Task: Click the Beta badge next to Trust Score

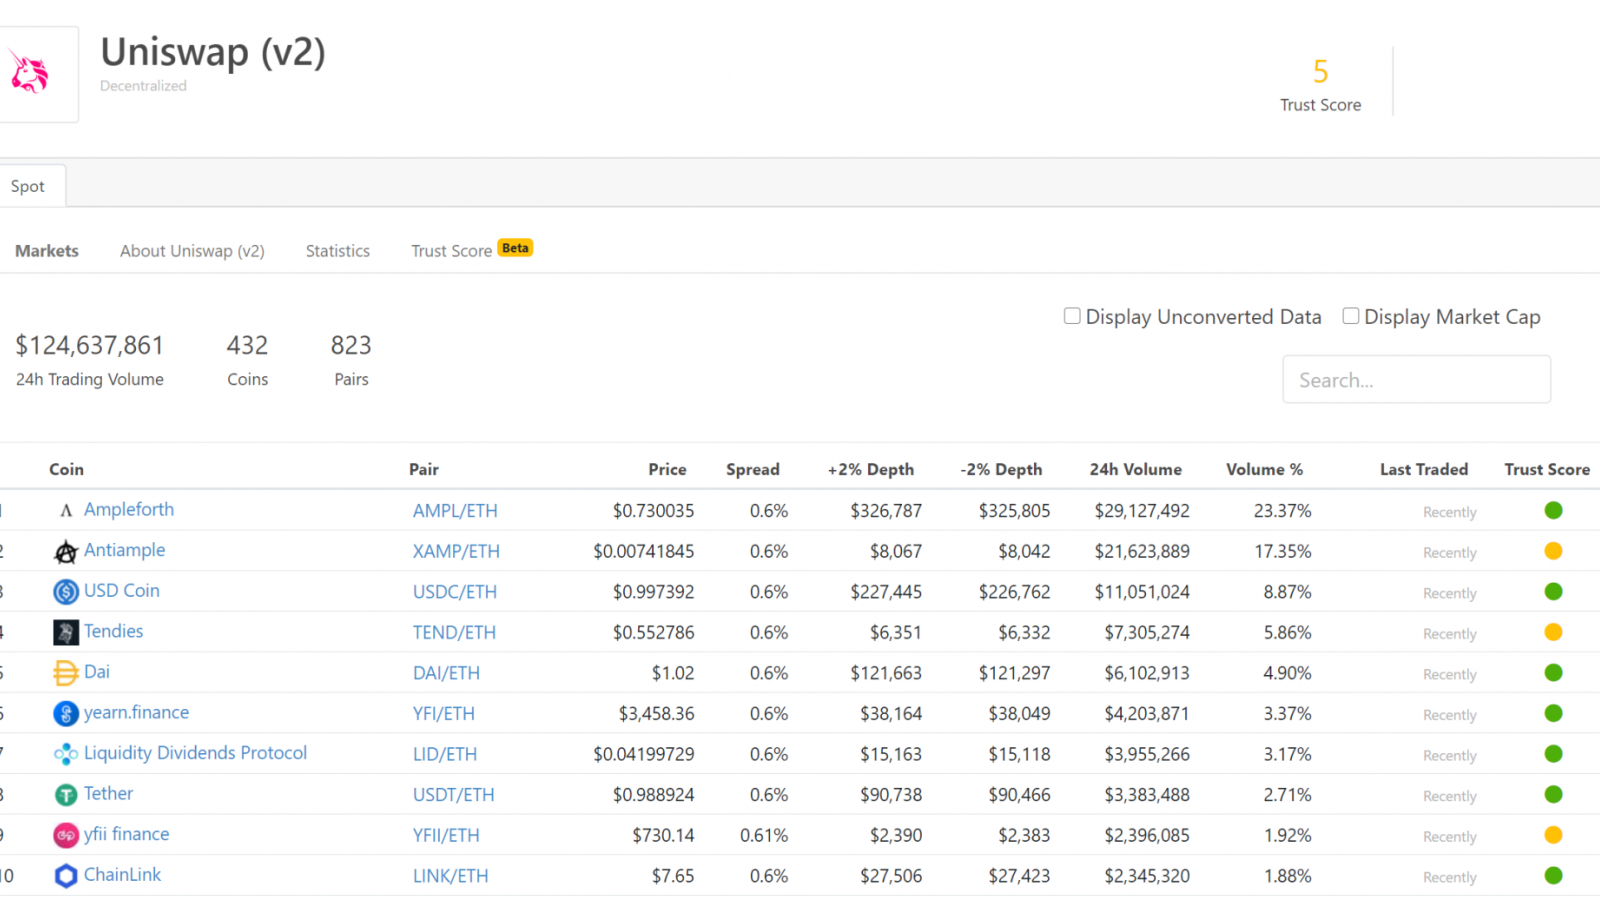Action: pyautogui.click(x=516, y=248)
